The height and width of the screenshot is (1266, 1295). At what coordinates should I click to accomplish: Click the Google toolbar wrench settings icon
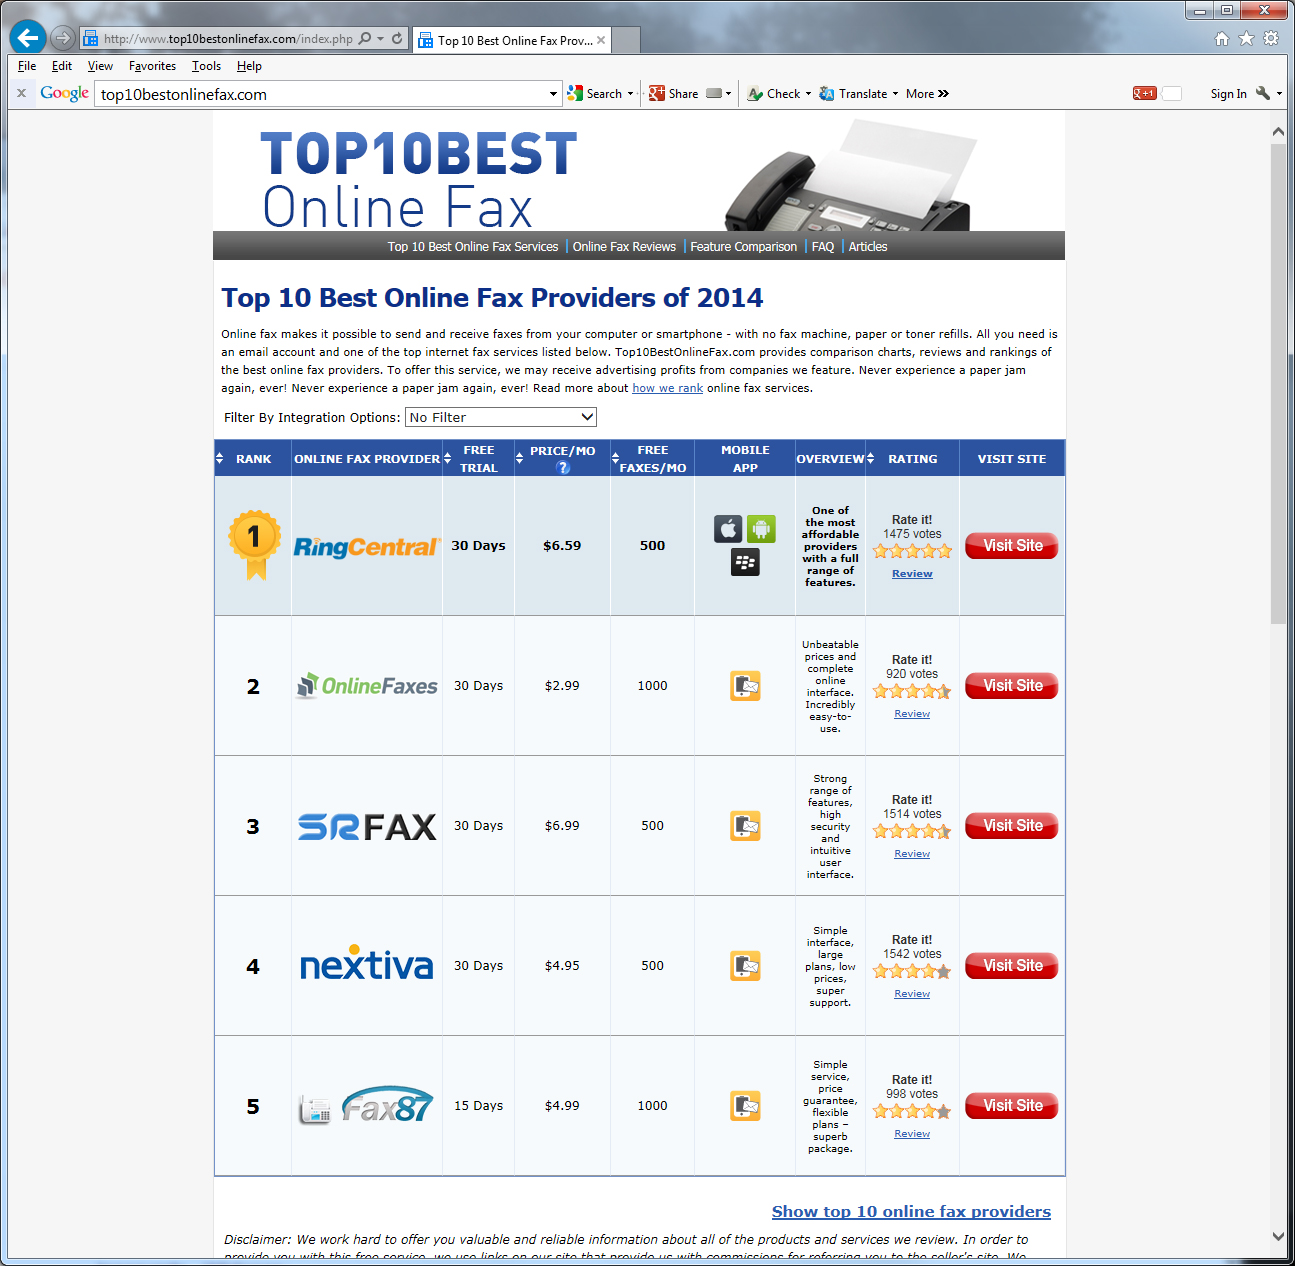coord(1263,93)
